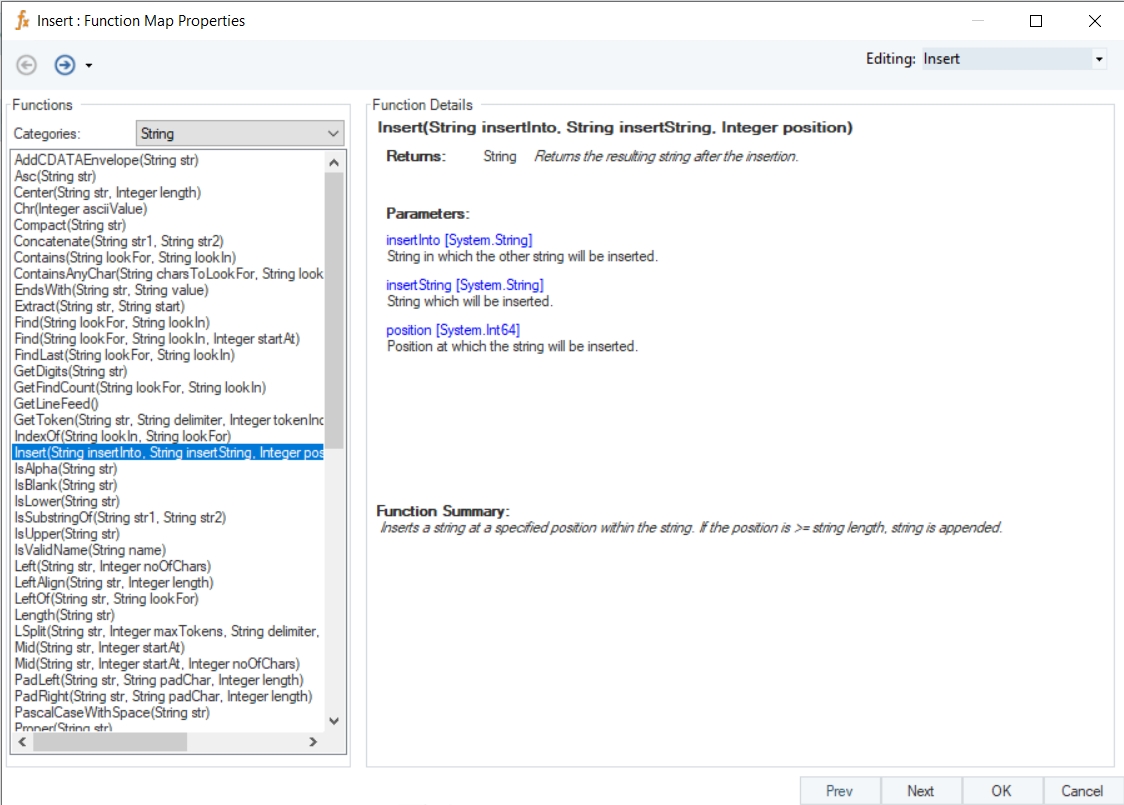Click the forward navigation arrow icon
Image resolution: width=1124 pixels, height=805 pixels.
pos(64,65)
